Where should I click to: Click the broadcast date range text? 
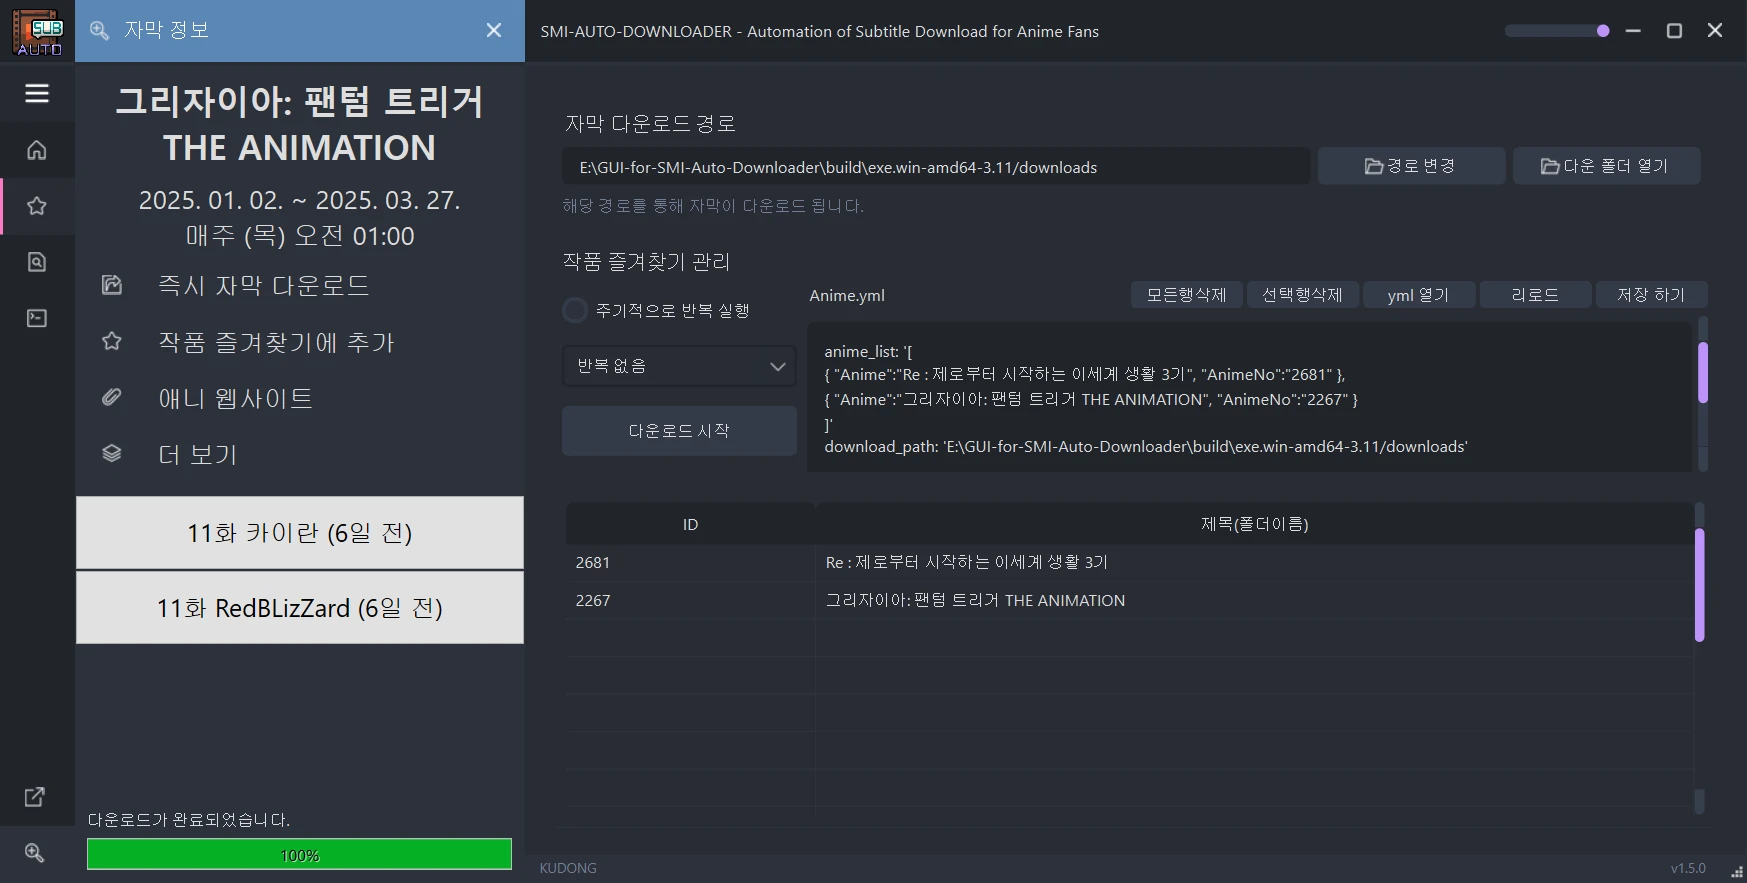click(300, 200)
